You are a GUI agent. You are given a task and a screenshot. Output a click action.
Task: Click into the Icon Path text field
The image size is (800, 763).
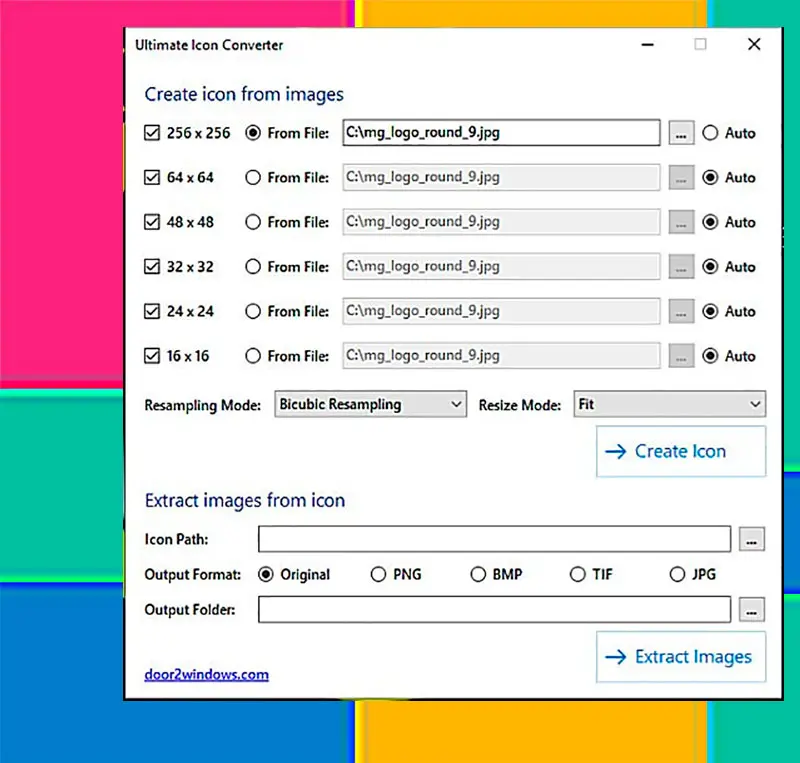click(x=494, y=539)
